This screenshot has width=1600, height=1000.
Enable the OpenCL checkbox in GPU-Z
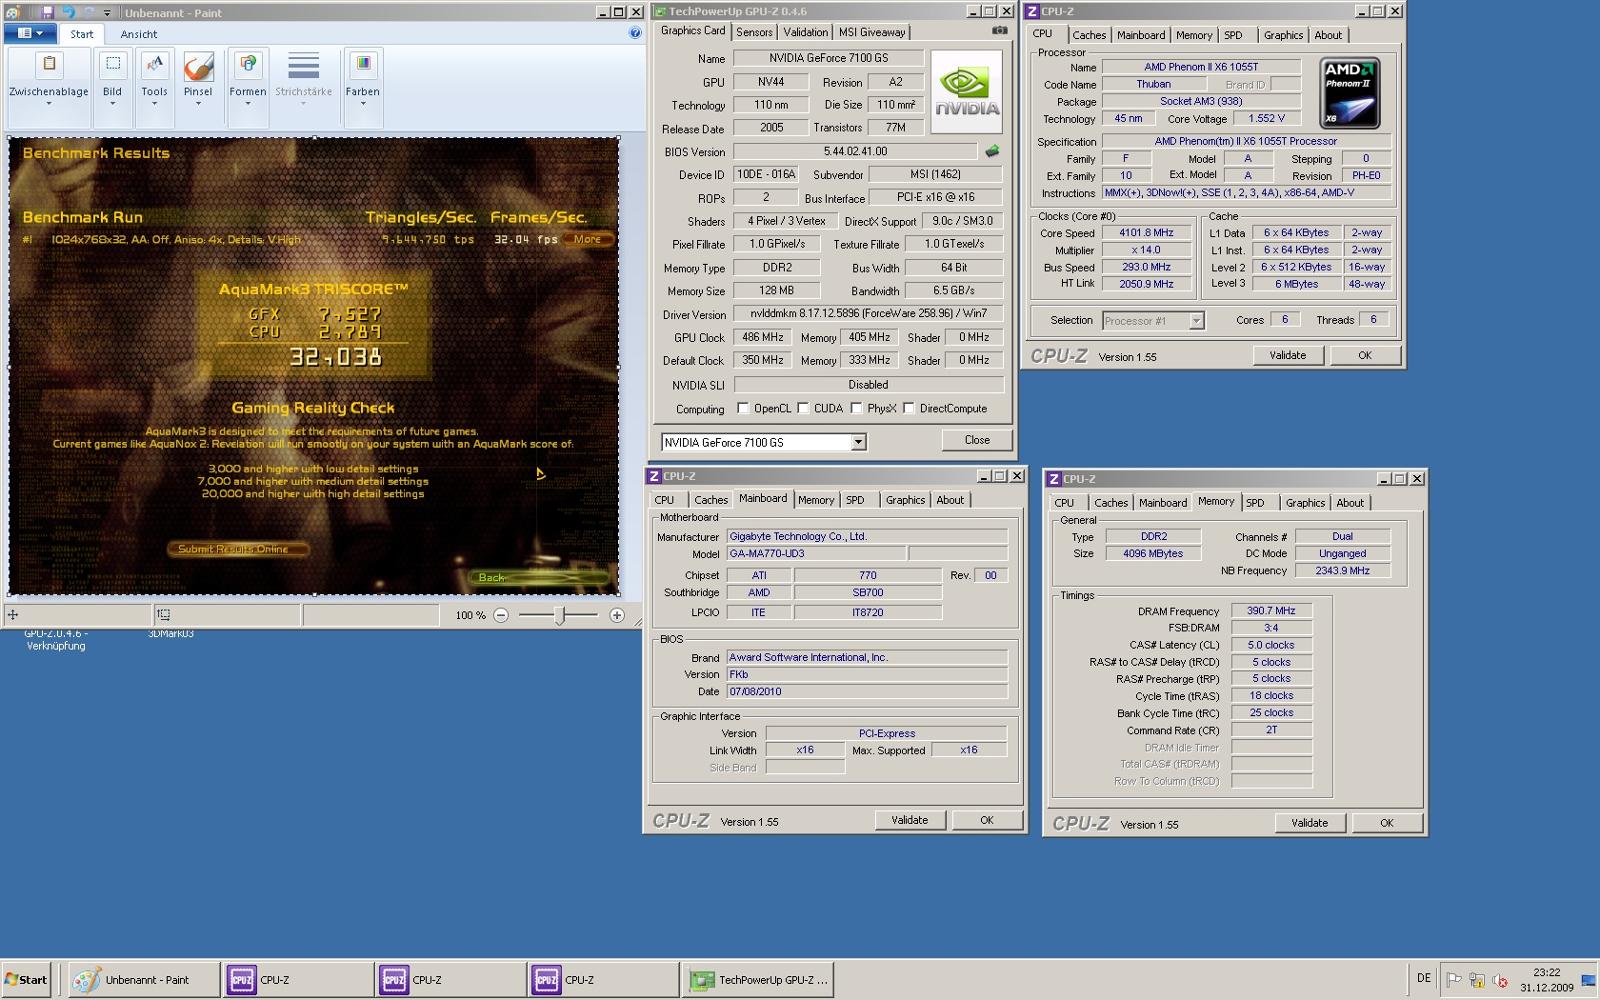742,408
